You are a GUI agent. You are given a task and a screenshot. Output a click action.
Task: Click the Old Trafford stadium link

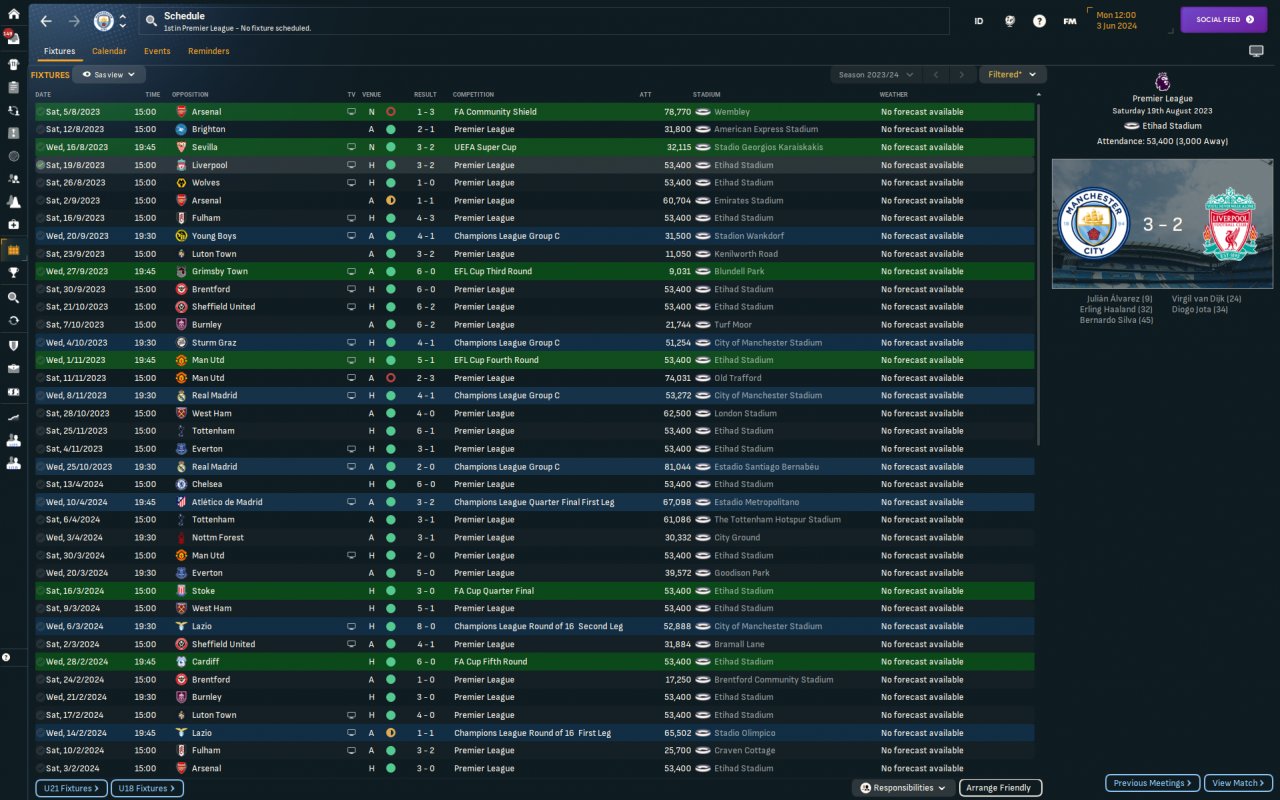coord(738,378)
